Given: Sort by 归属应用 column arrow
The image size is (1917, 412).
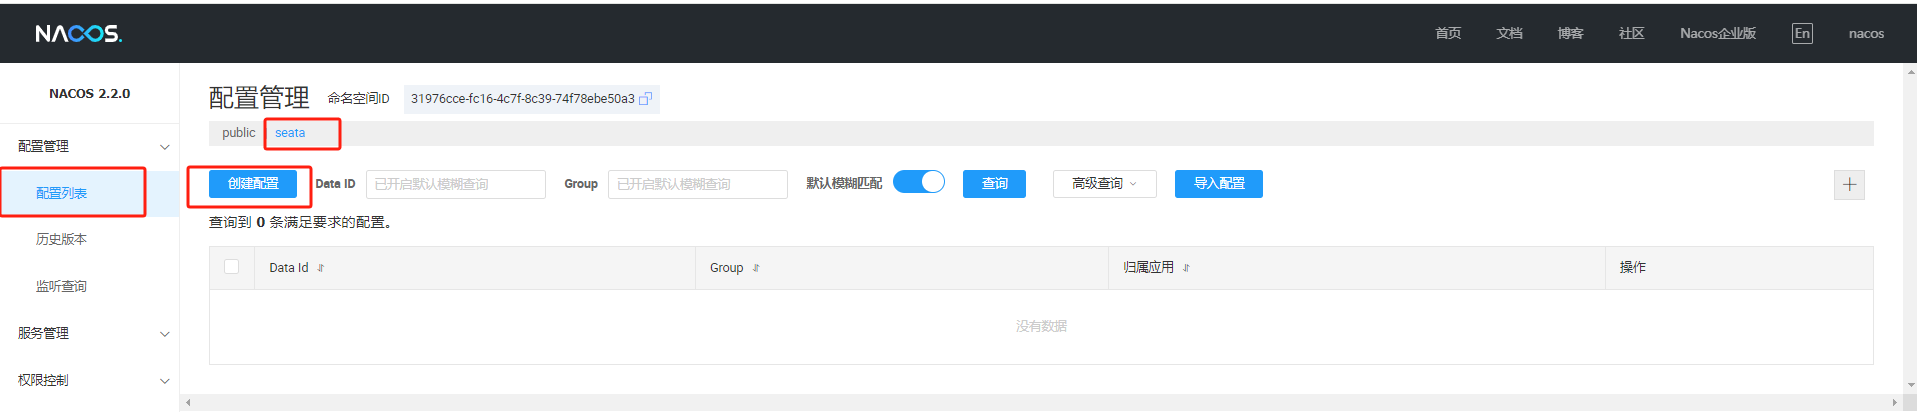Looking at the screenshot, I should pos(1186,268).
